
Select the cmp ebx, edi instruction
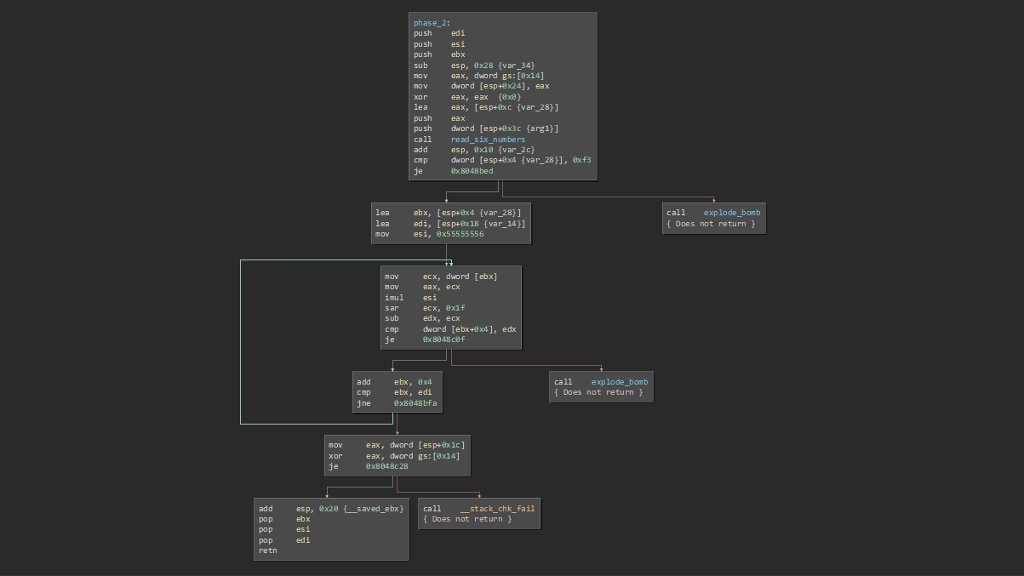pyautogui.click(x=396, y=392)
